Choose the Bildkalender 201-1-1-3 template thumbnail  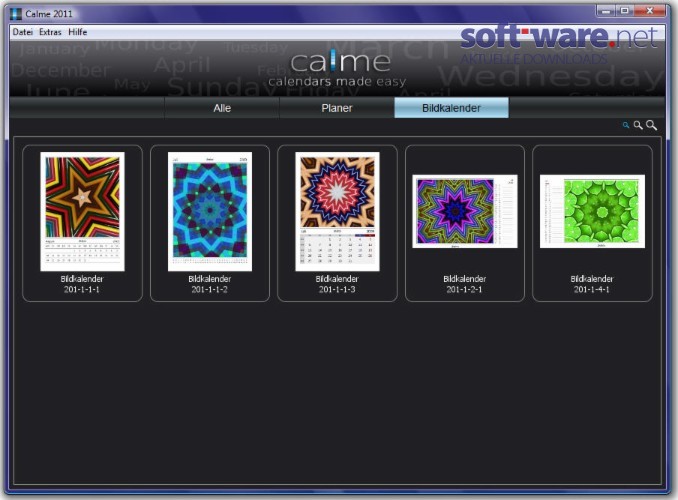pos(337,212)
